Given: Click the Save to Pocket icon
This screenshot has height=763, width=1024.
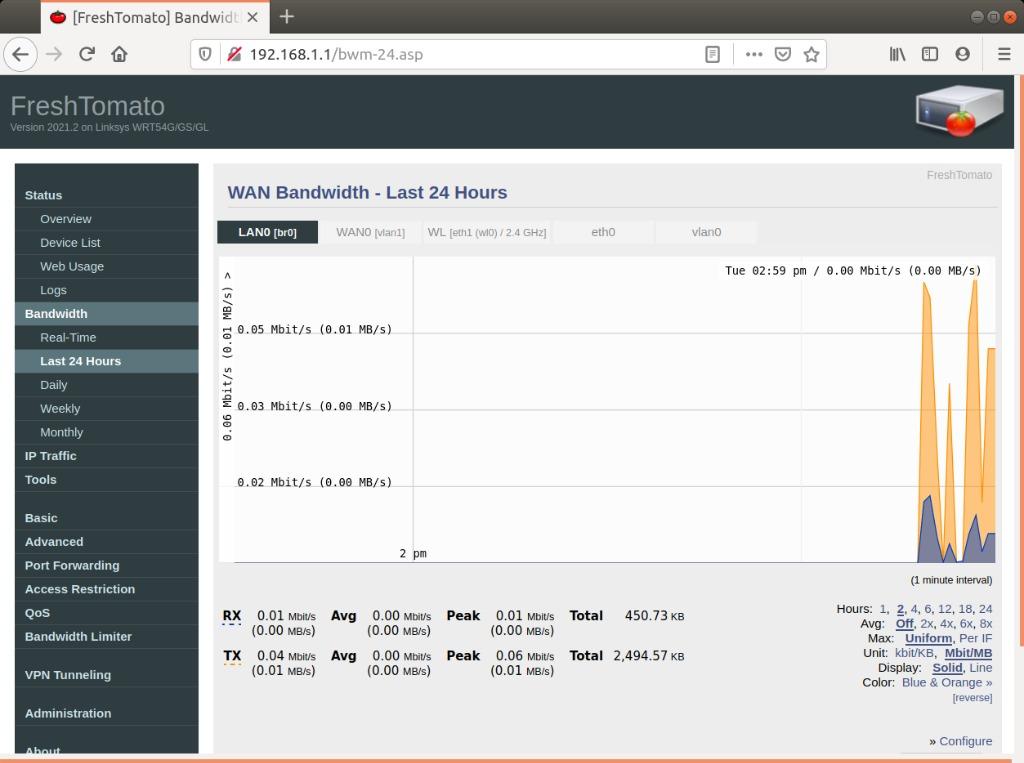Looking at the screenshot, I should point(784,54).
